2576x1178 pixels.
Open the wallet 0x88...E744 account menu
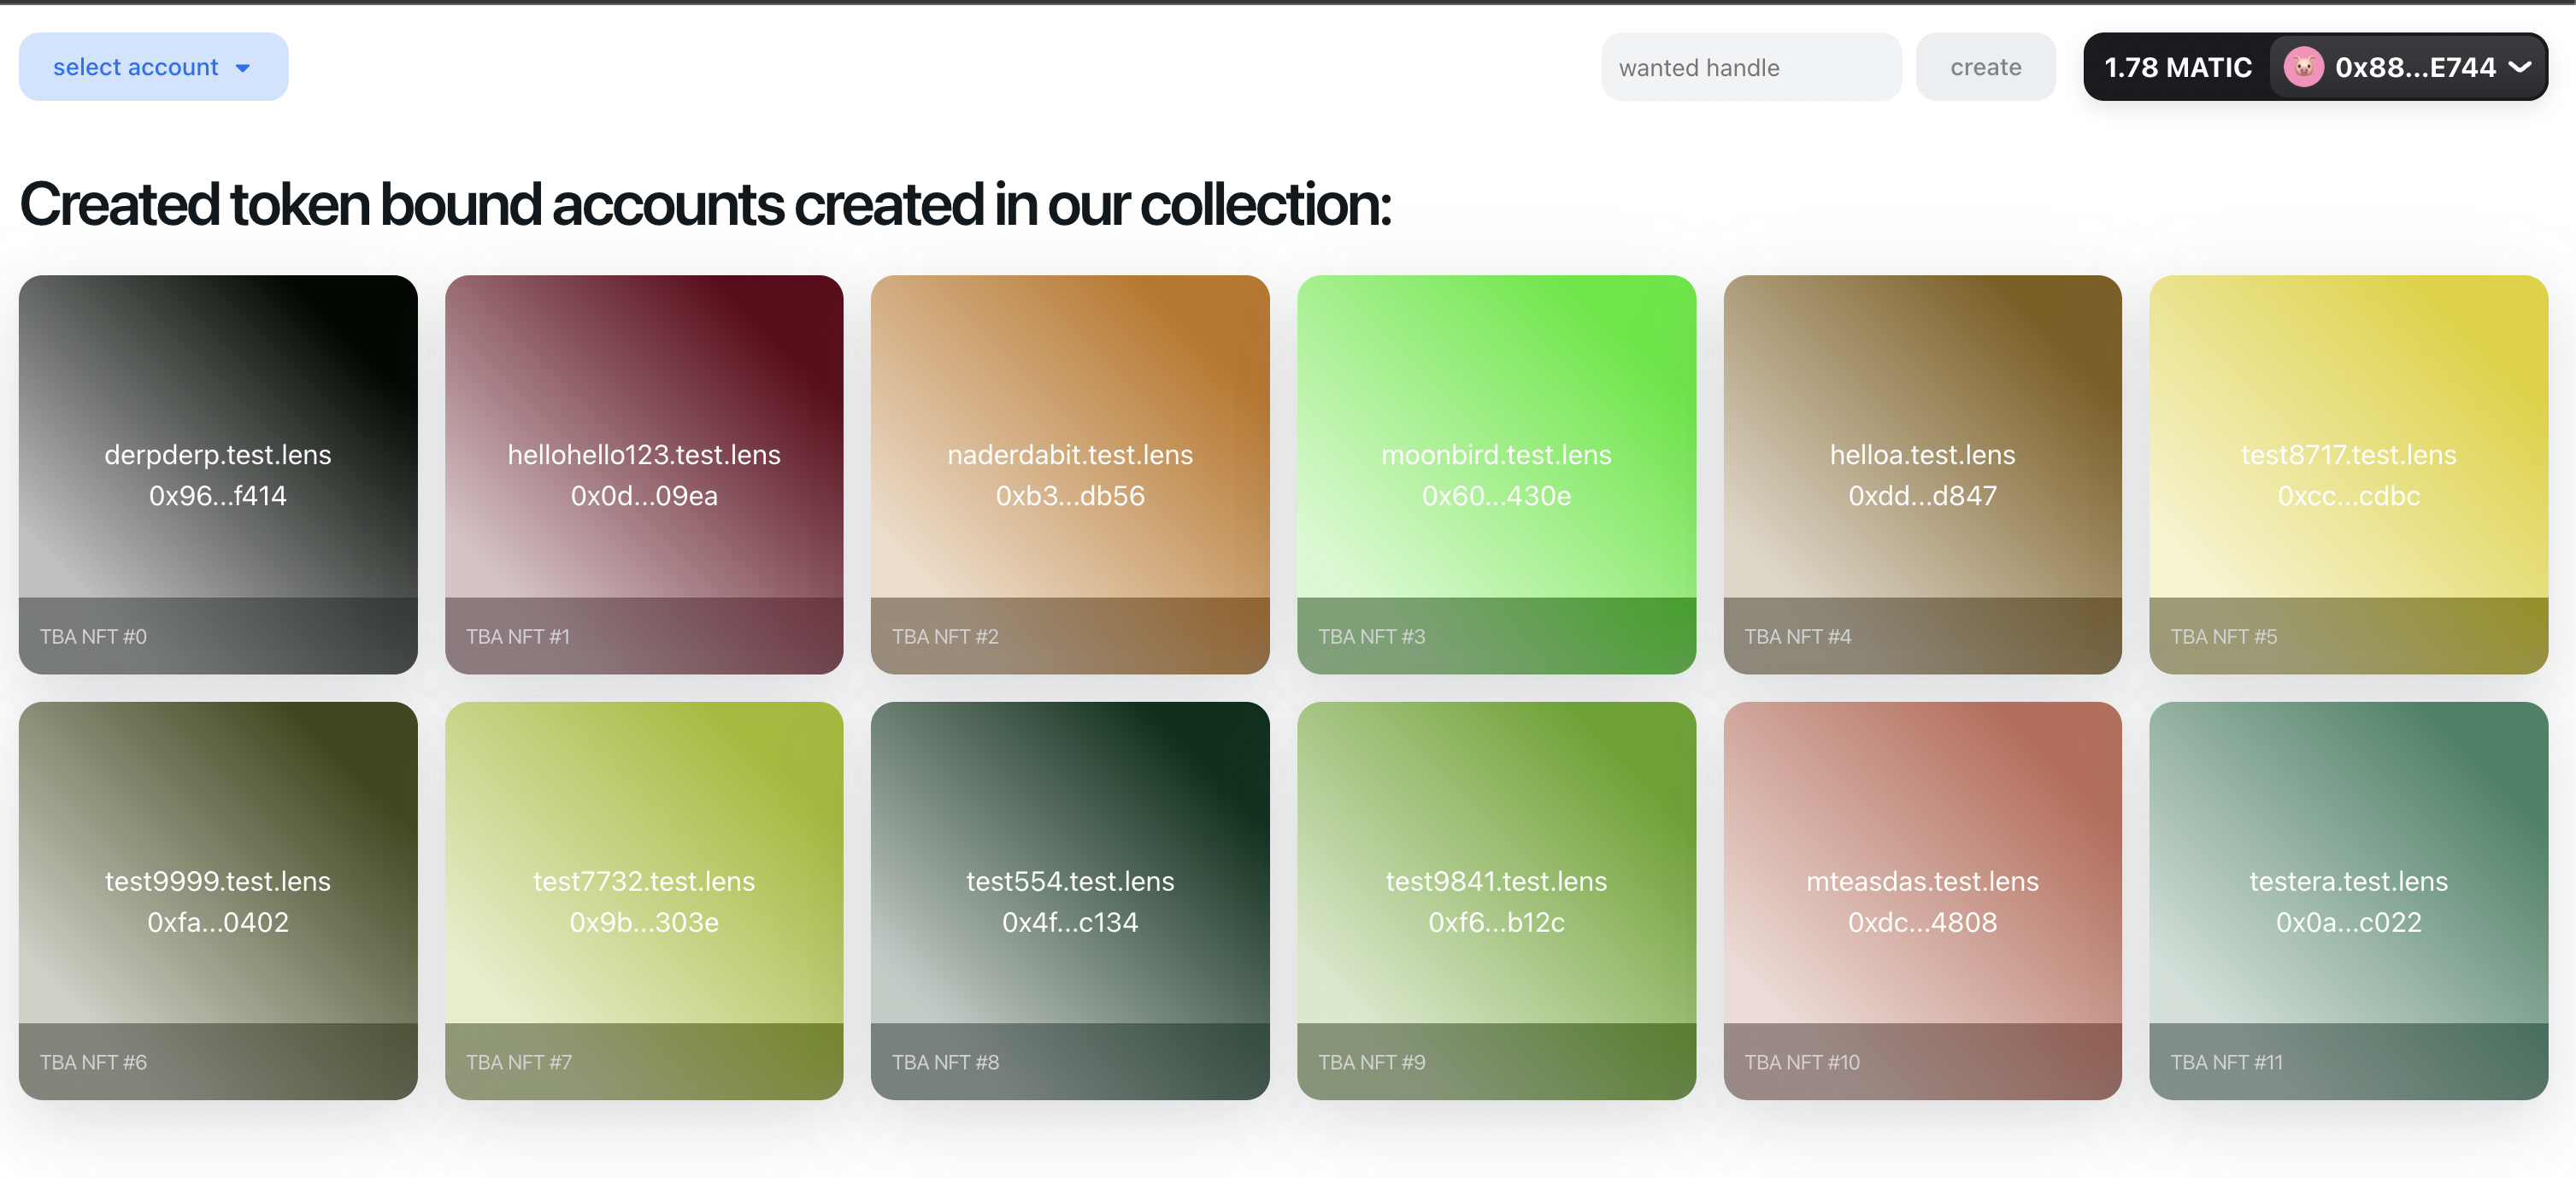pyautogui.click(x=2408, y=67)
